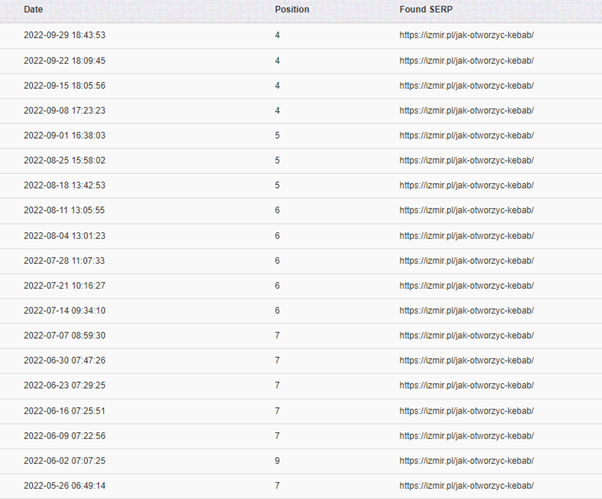602x499 pixels.
Task: Select the date 2022-06-09 07:22:56
Action: click(64, 436)
